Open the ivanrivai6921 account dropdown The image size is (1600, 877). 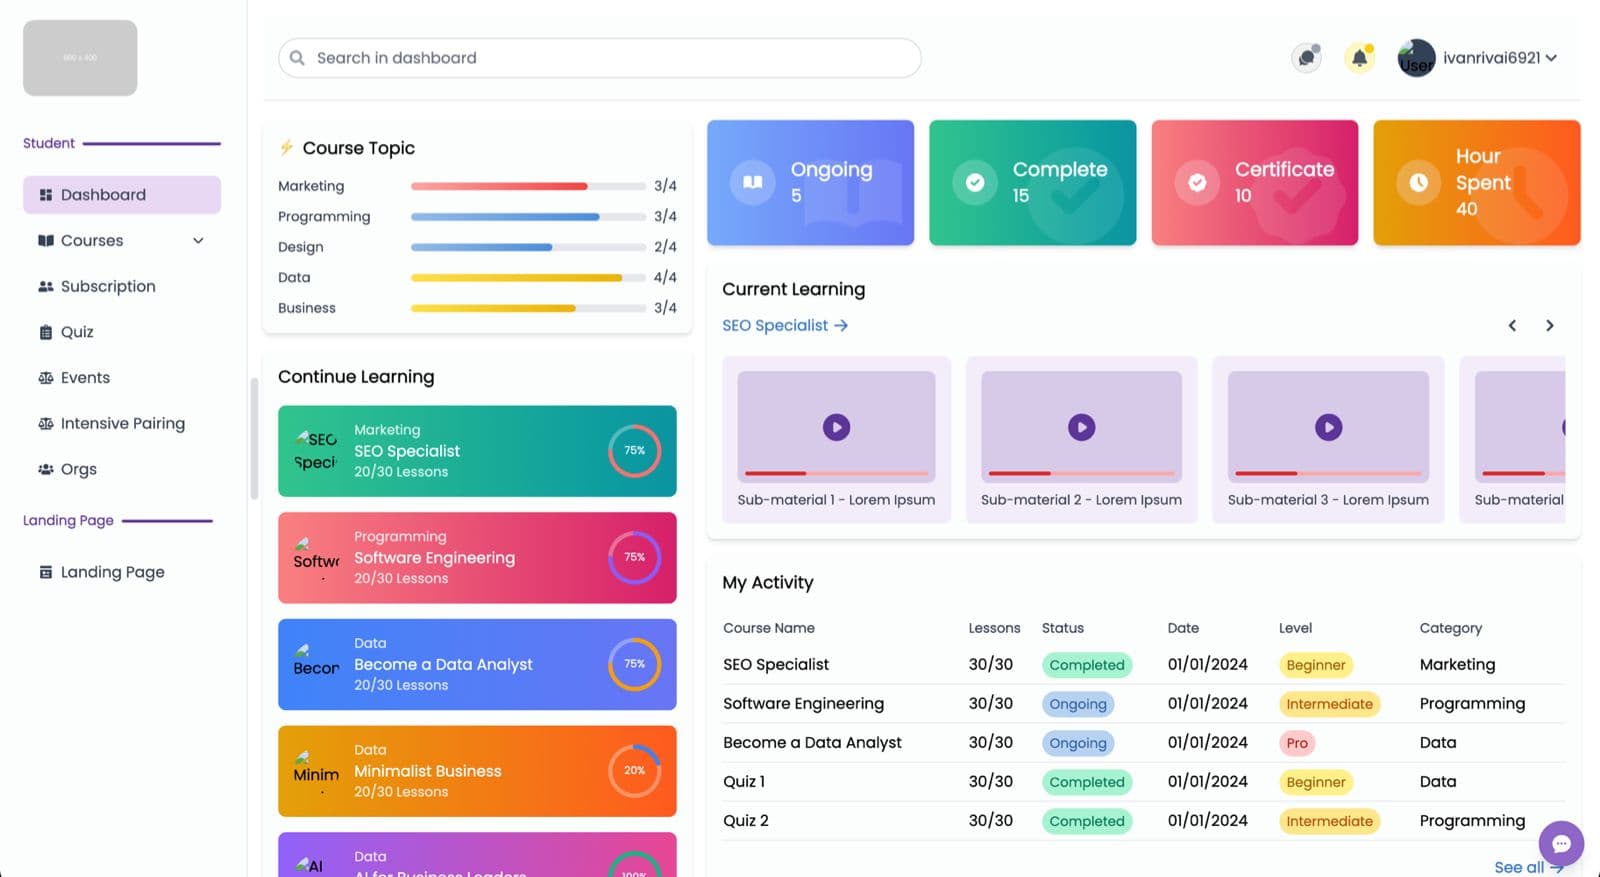click(1499, 58)
